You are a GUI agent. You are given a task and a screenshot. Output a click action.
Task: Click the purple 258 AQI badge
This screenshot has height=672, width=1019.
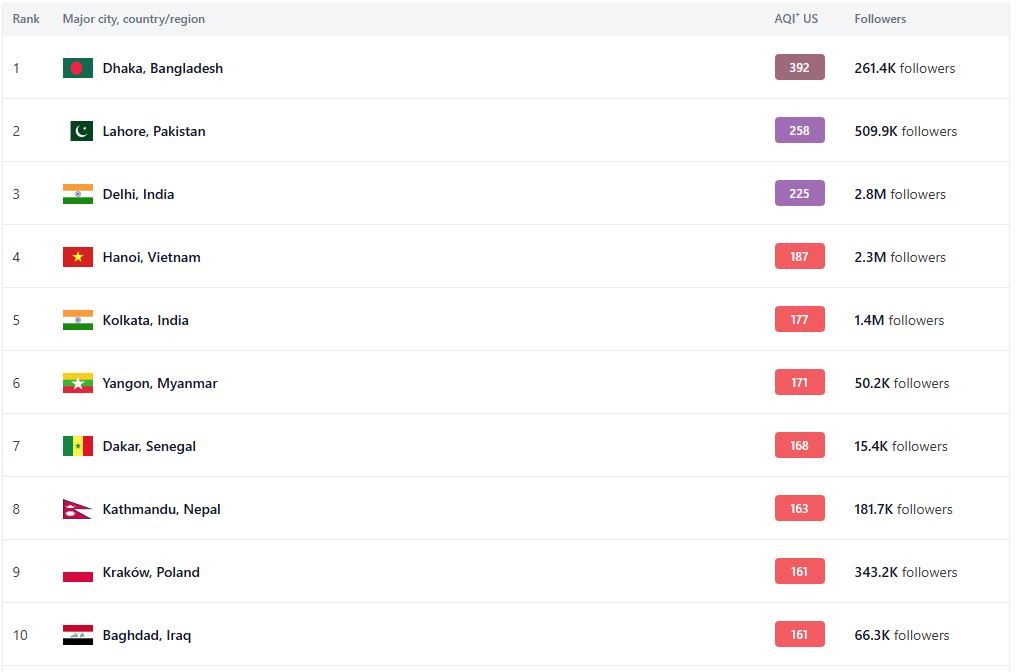pyautogui.click(x=799, y=130)
